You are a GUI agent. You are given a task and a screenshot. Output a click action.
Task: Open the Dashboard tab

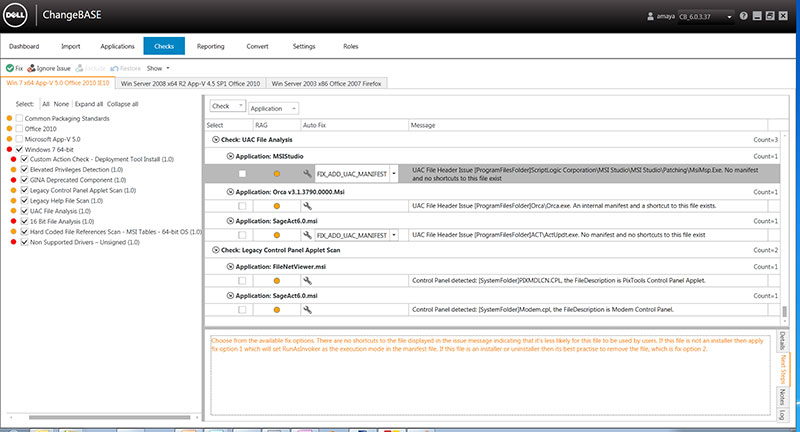coord(24,46)
